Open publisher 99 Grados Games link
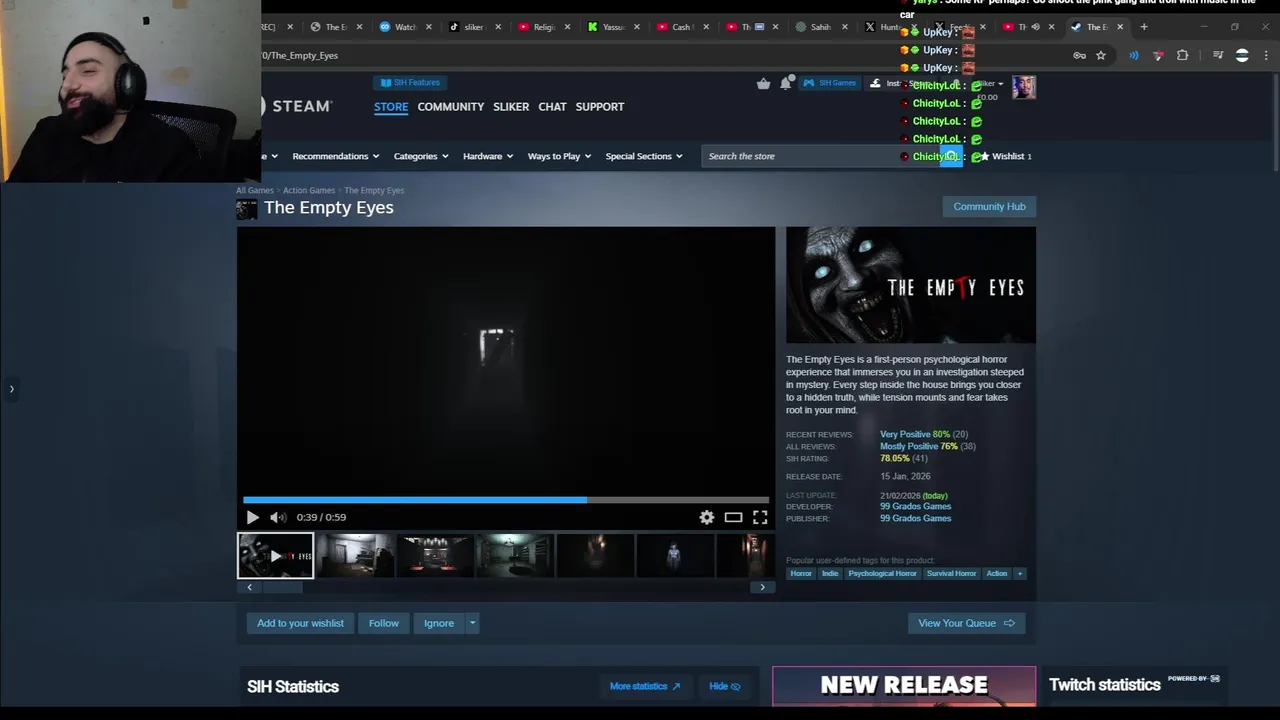1280x720 pixels. click(x=915, y=518)
